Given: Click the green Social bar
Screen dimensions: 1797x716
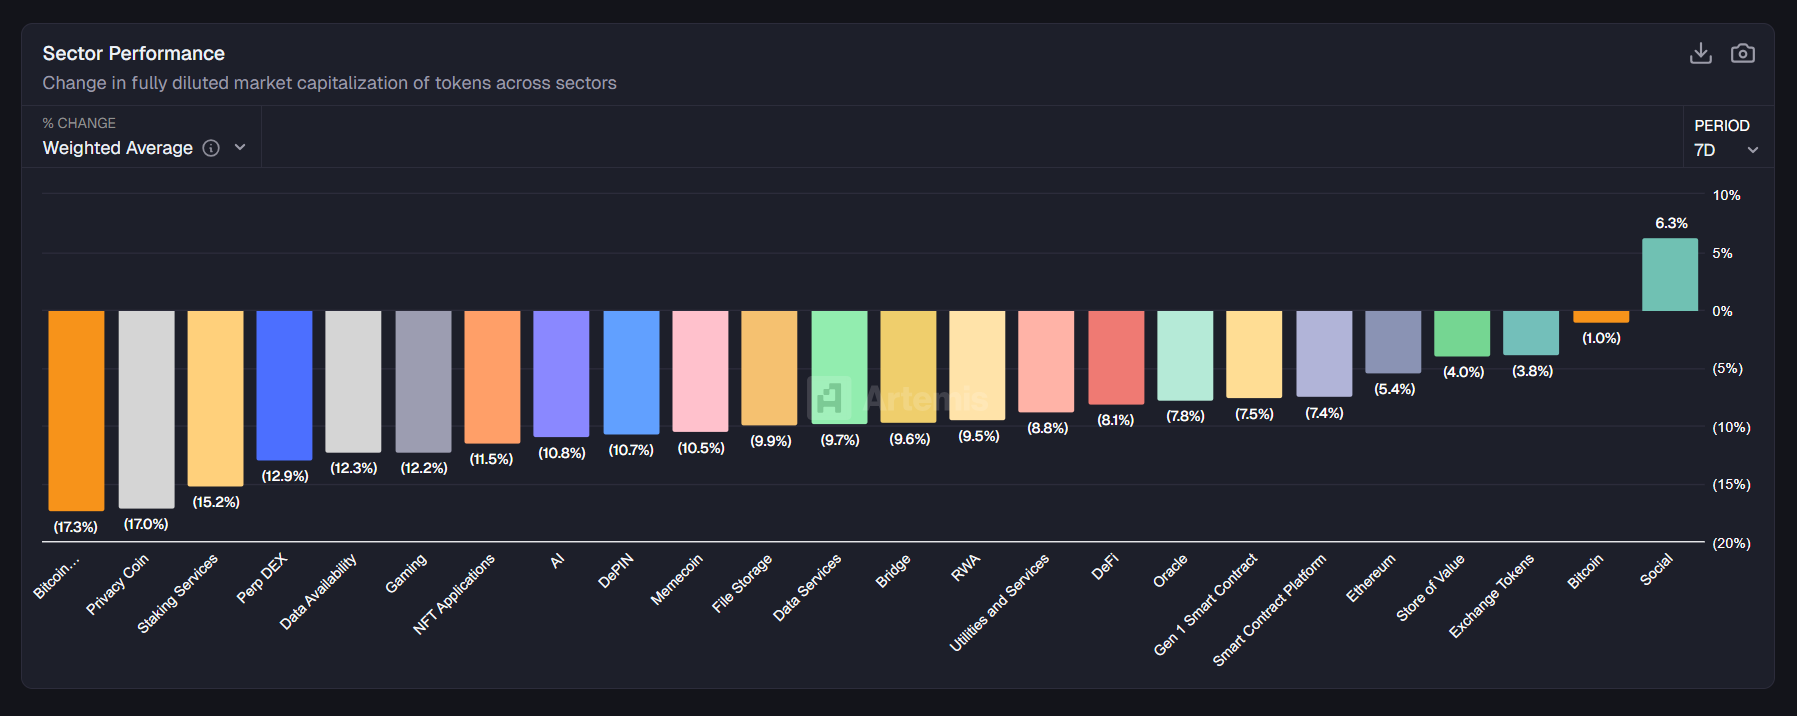Looking at the screenshot, I should point(1669,275).
